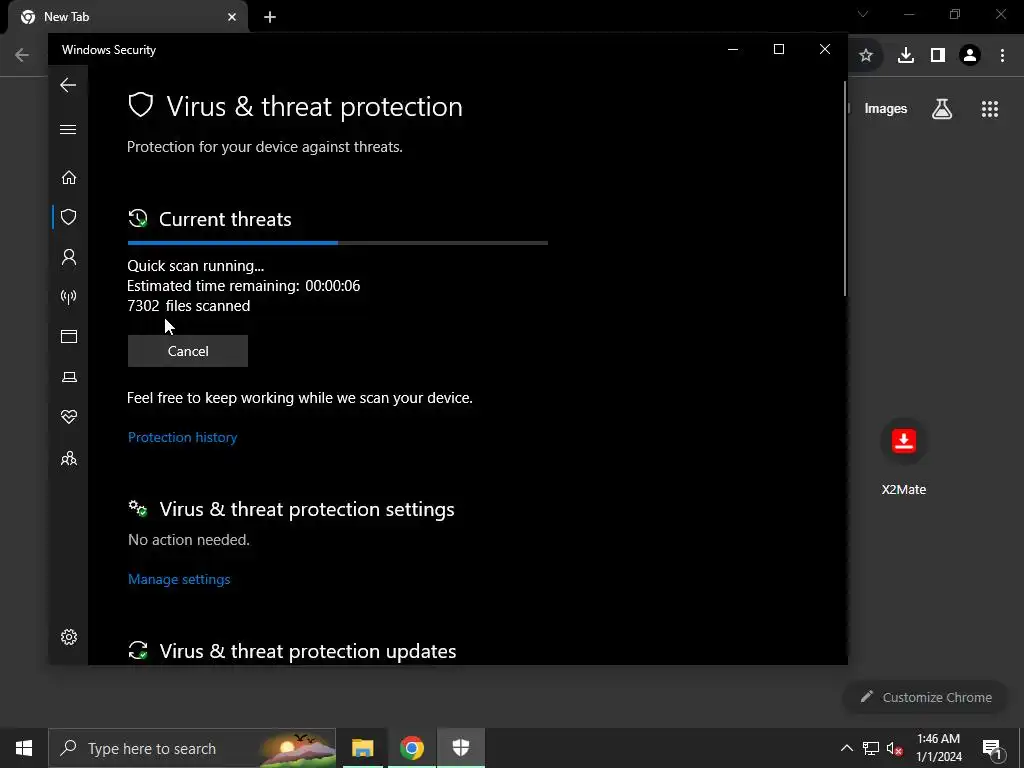1024x768 pixels.
Task: Click the quick scan progress bar
Action: (338, 243)
